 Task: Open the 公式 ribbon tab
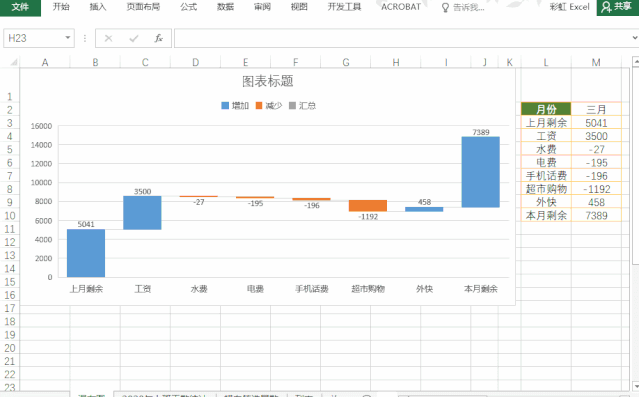188,7
